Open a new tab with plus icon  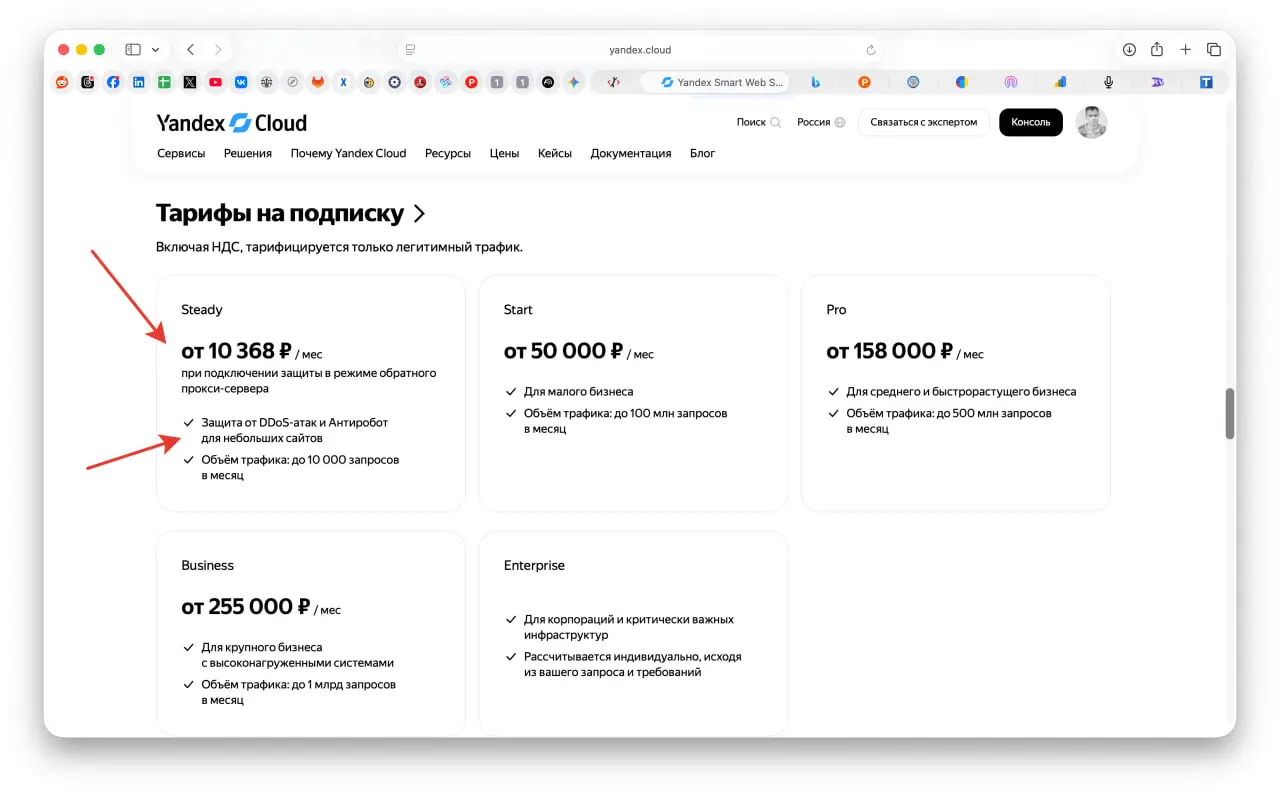(1185, 49)
